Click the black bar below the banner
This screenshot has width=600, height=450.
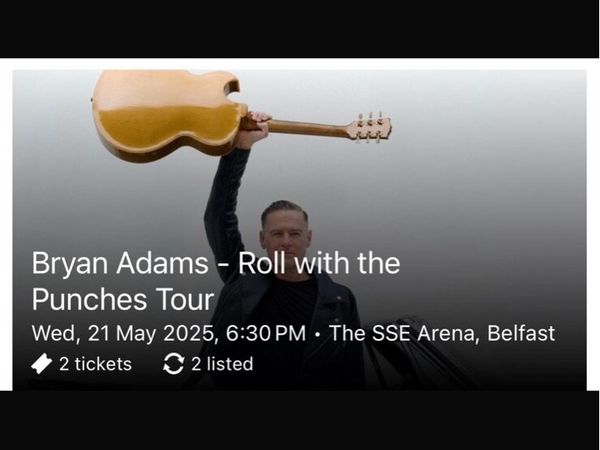(x=300, y=420)
